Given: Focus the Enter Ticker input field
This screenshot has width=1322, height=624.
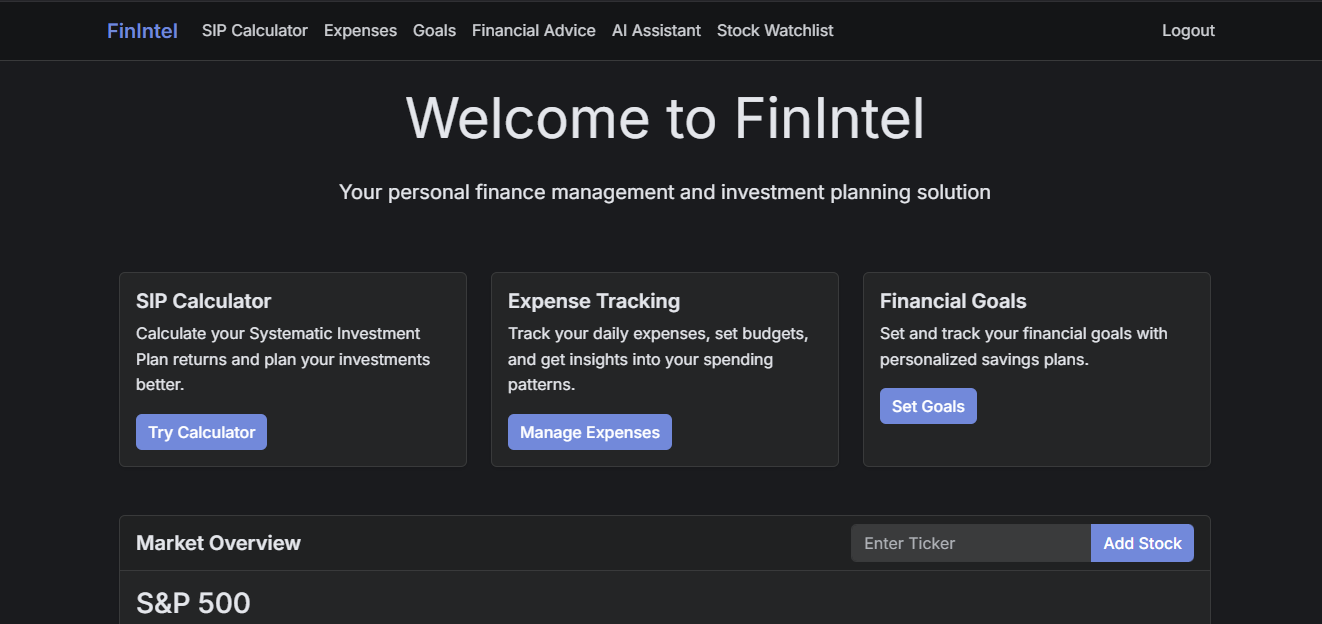Looking at the screenshot, I should [970, 543].
